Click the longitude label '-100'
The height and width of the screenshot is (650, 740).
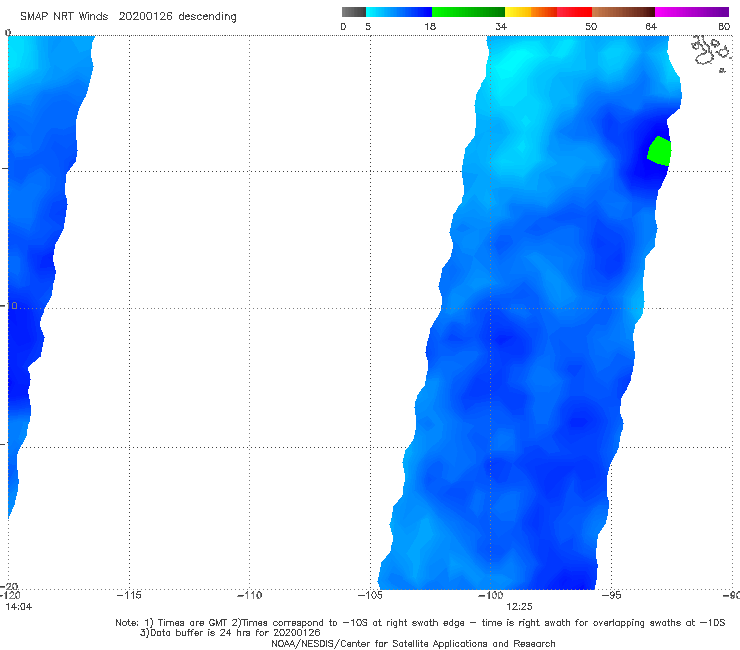(x=490, y=595)
